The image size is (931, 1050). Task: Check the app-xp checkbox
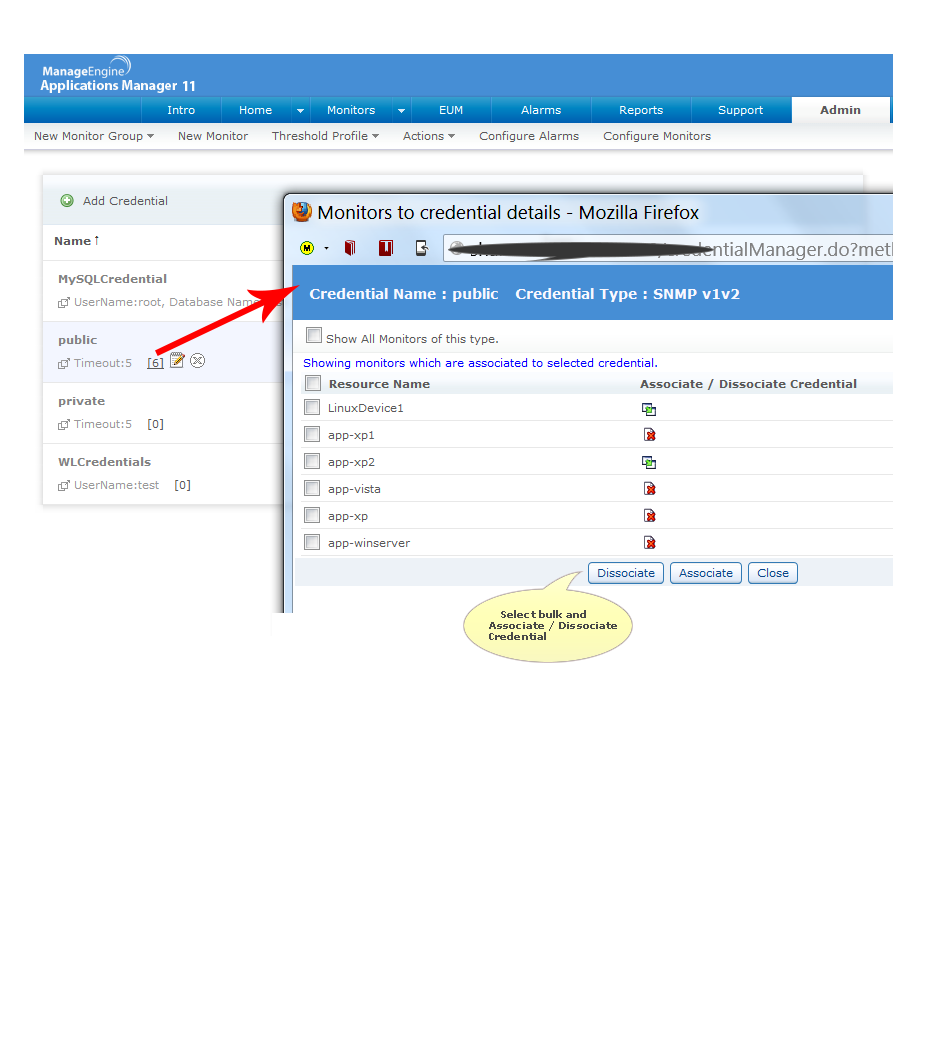pos(312,515)
